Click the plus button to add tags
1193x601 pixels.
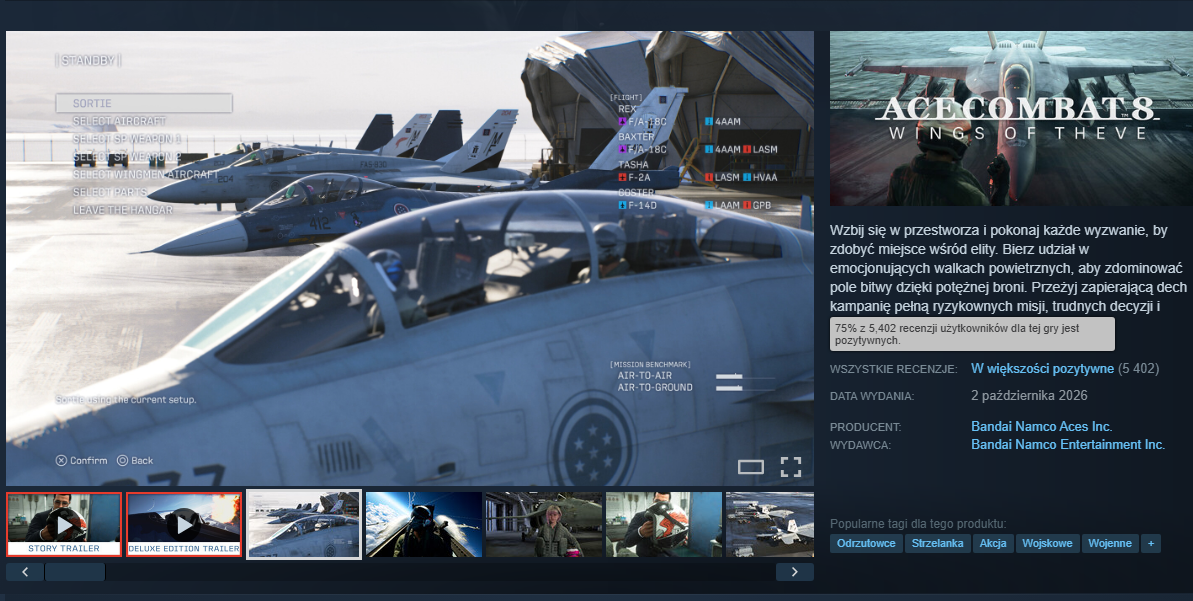tap(1150, 543)
